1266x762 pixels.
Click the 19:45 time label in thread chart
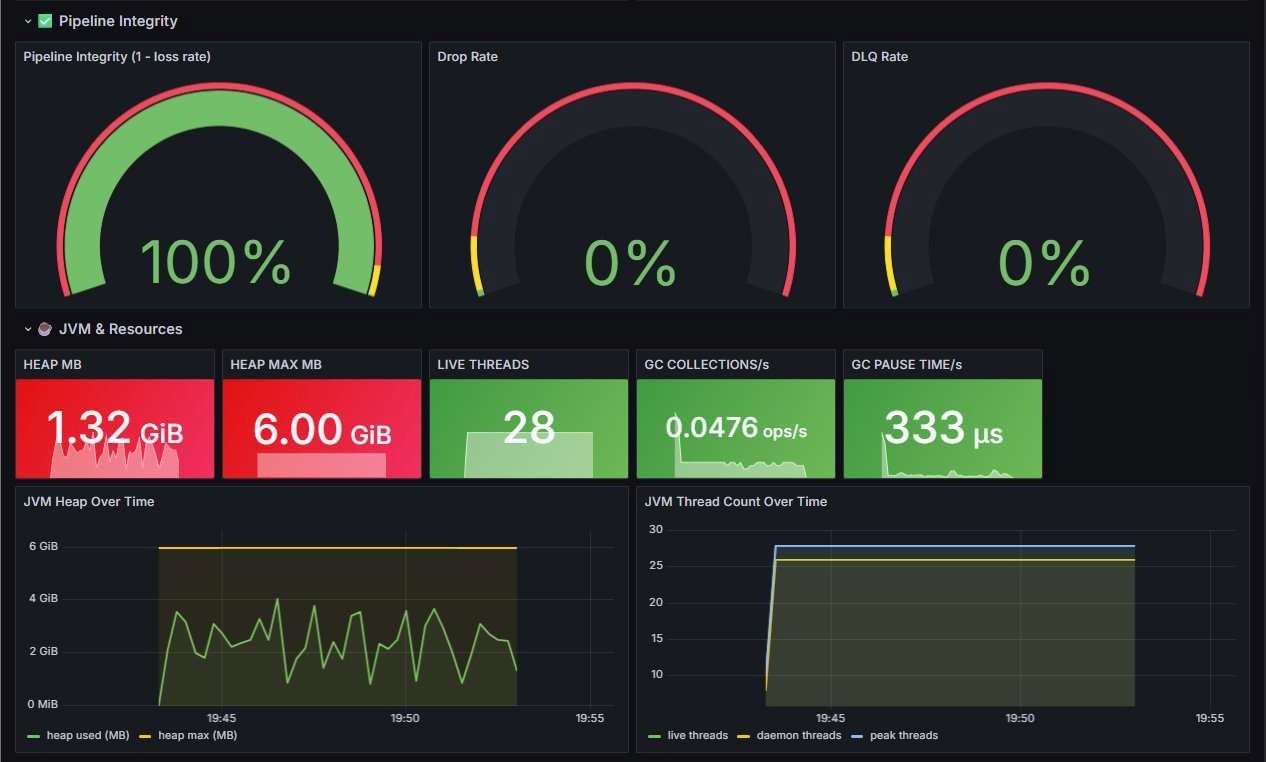click(x=830, y=718)
